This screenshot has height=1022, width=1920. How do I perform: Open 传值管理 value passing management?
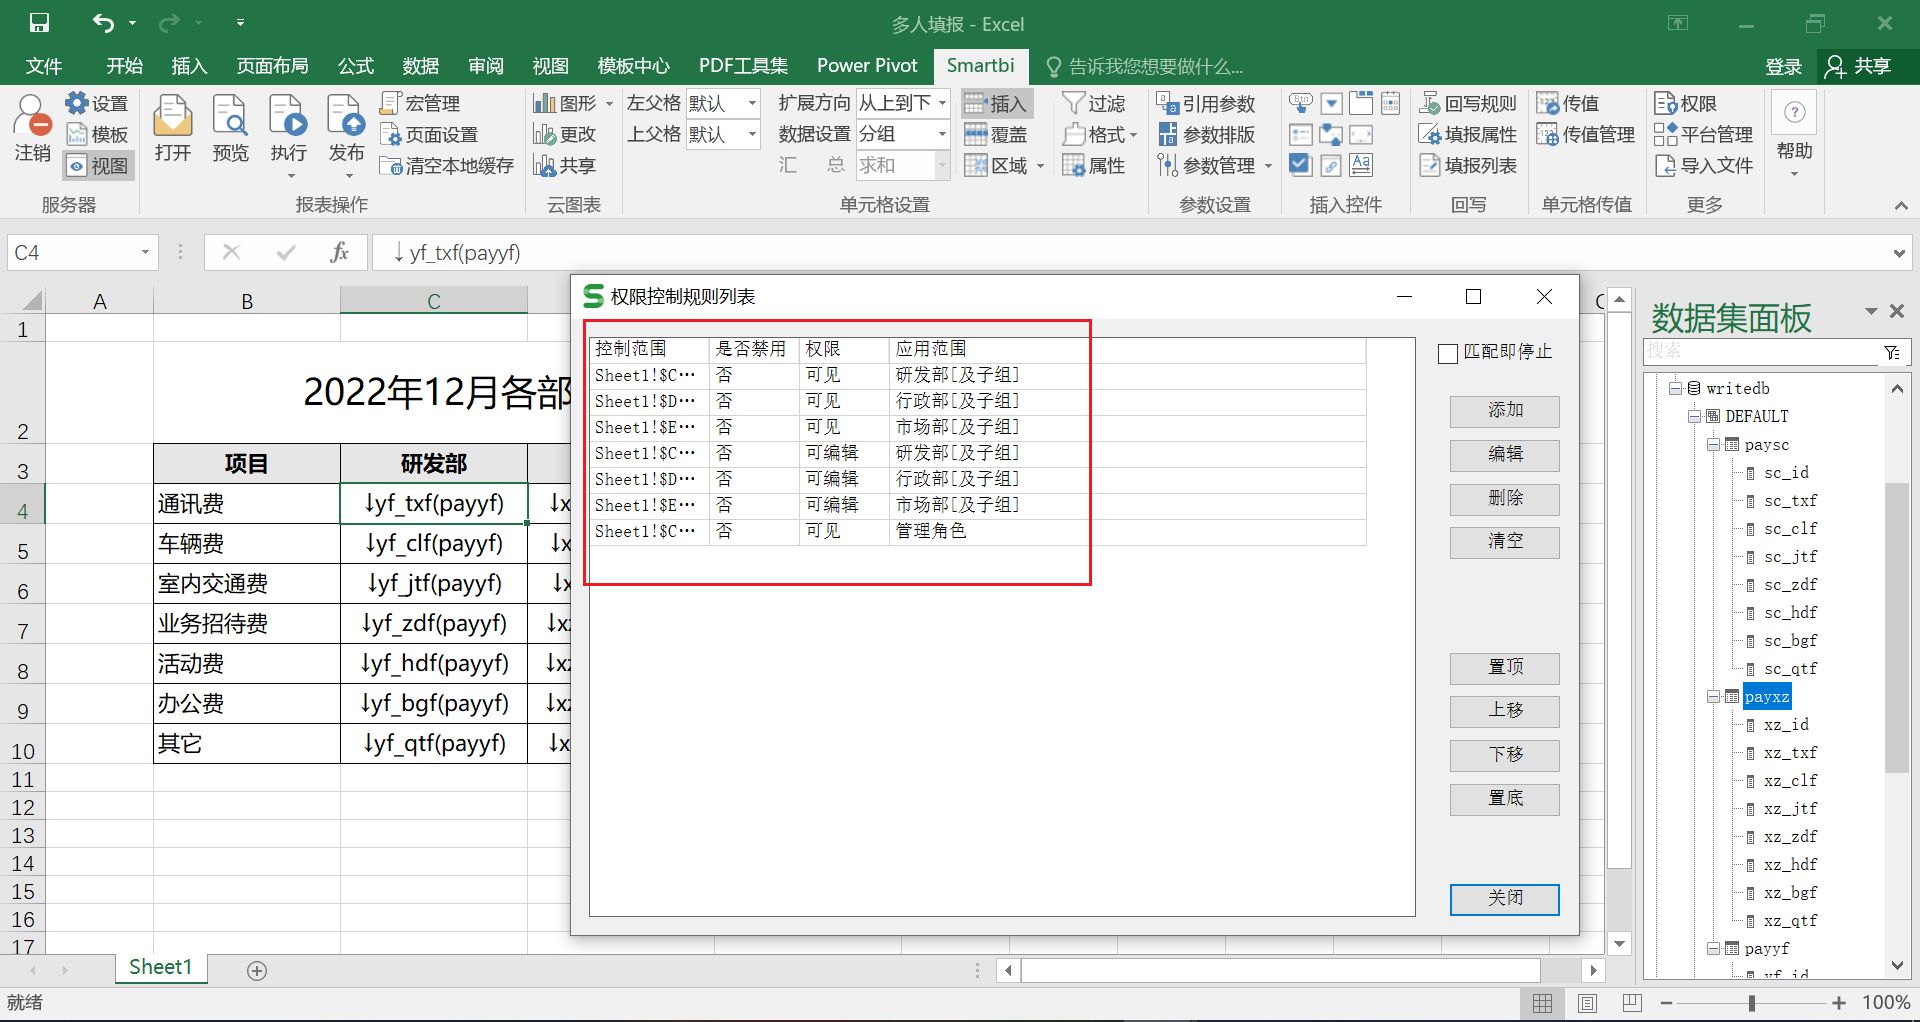(x=1586, y=134)
